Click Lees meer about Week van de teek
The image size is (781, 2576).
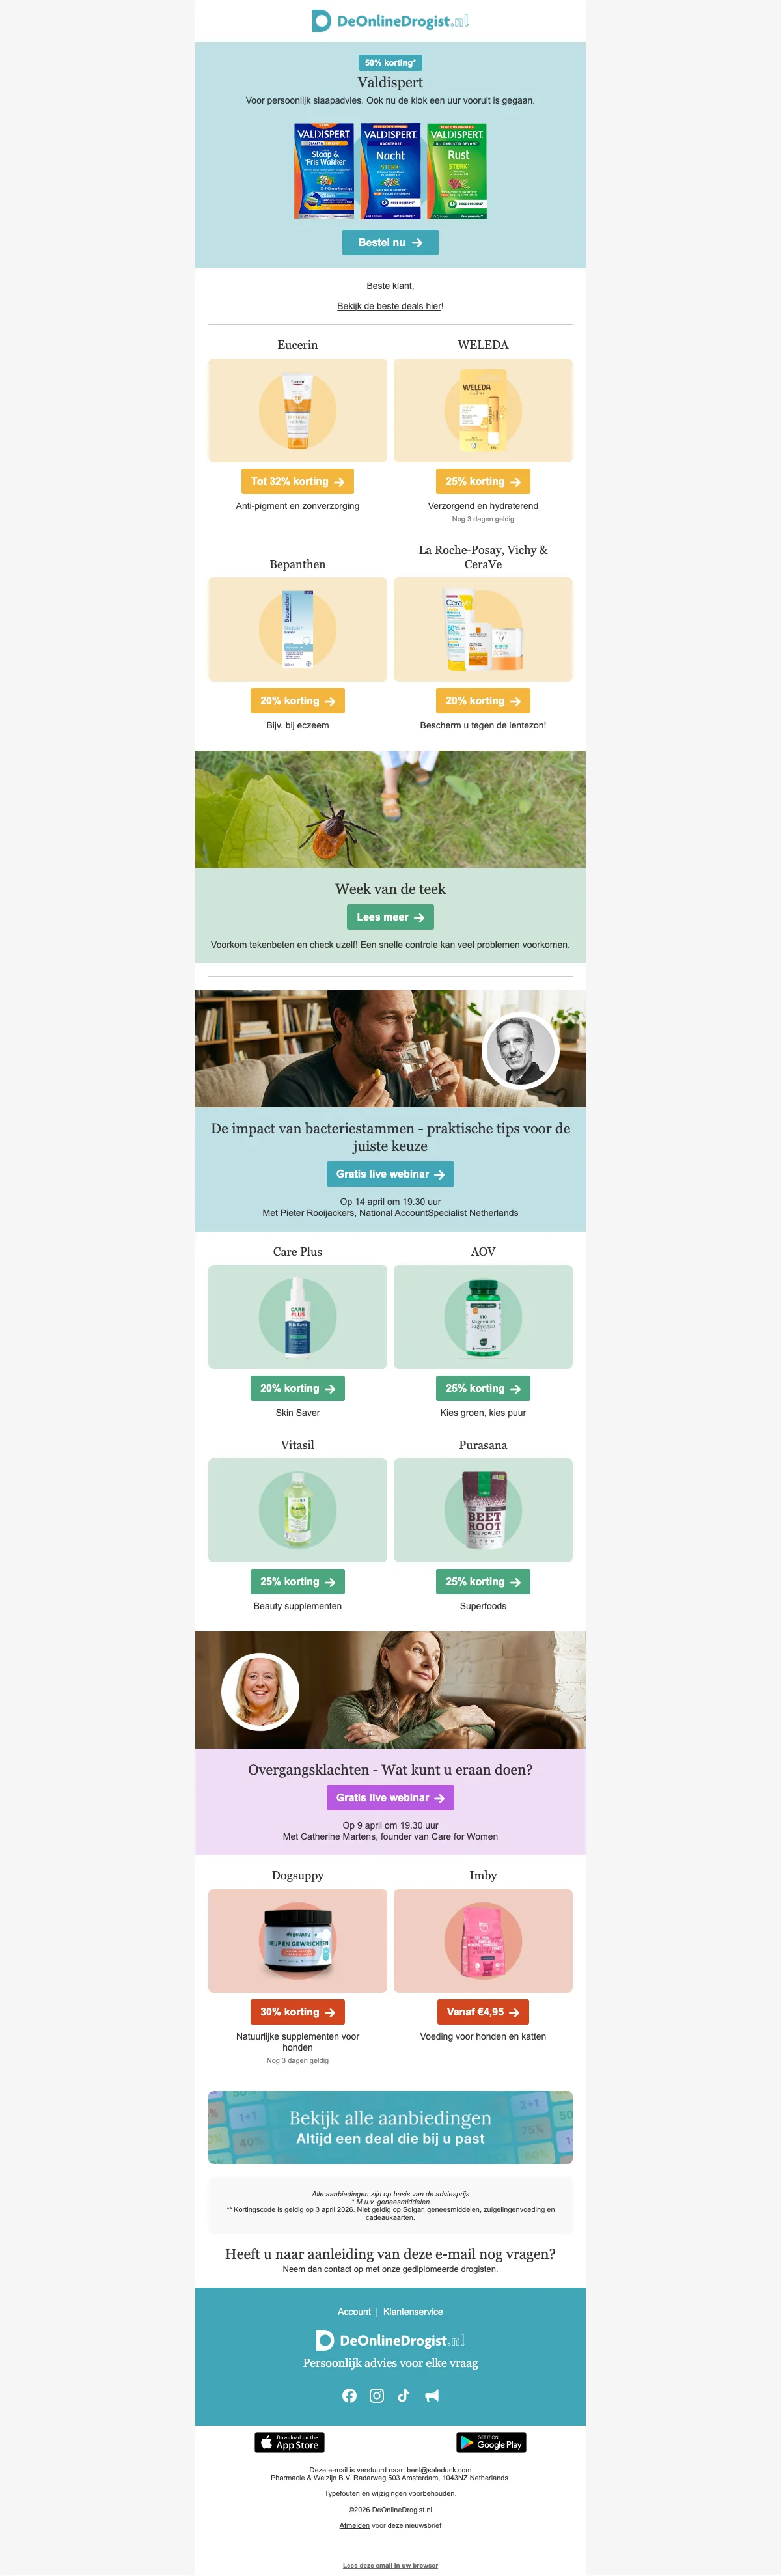click(390, 917)
